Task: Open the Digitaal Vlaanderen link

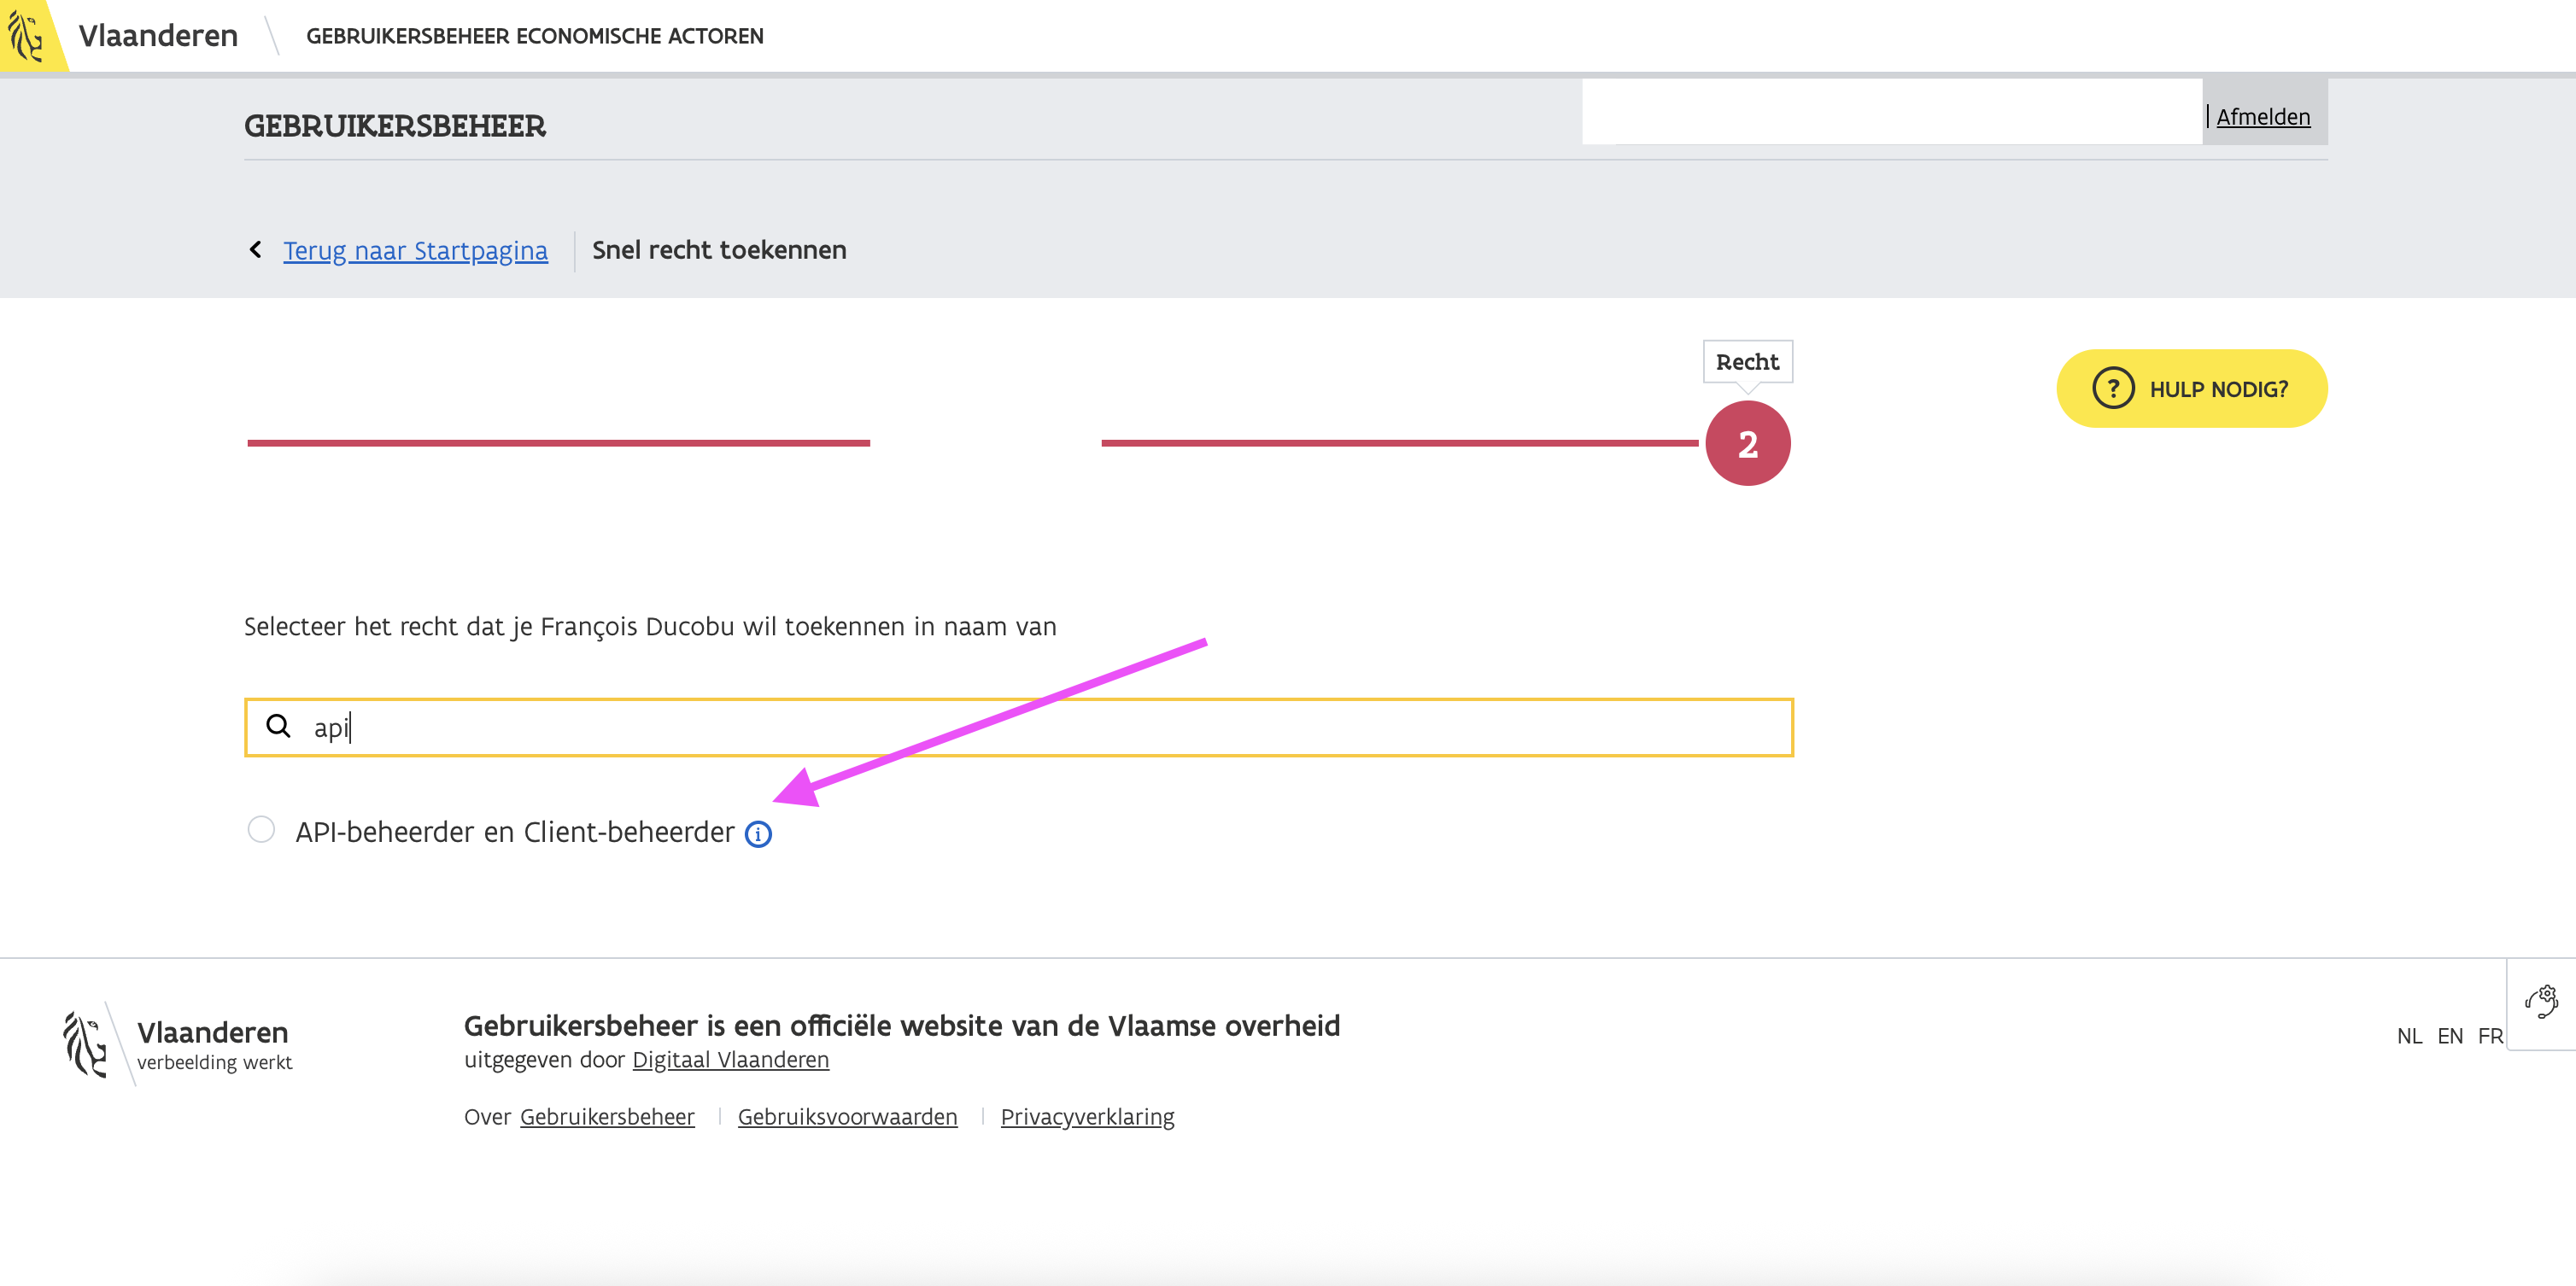Action: [x=730, y=1060]
